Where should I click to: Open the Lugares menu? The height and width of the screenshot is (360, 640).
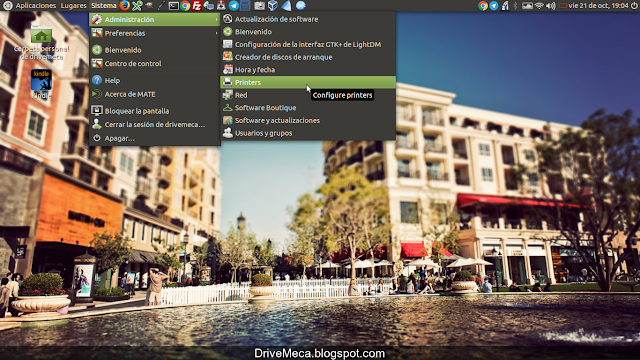click(73, 6)
